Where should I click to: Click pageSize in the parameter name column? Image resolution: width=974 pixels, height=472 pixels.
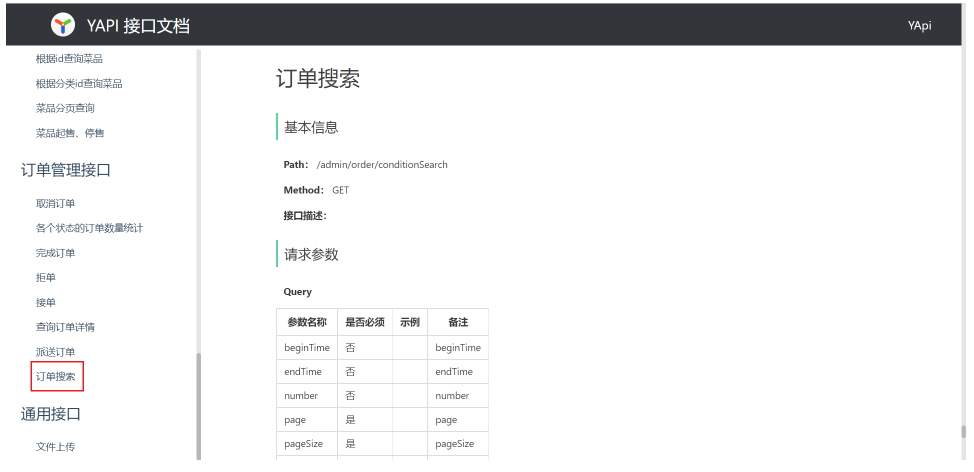click(x=303, y=444)
